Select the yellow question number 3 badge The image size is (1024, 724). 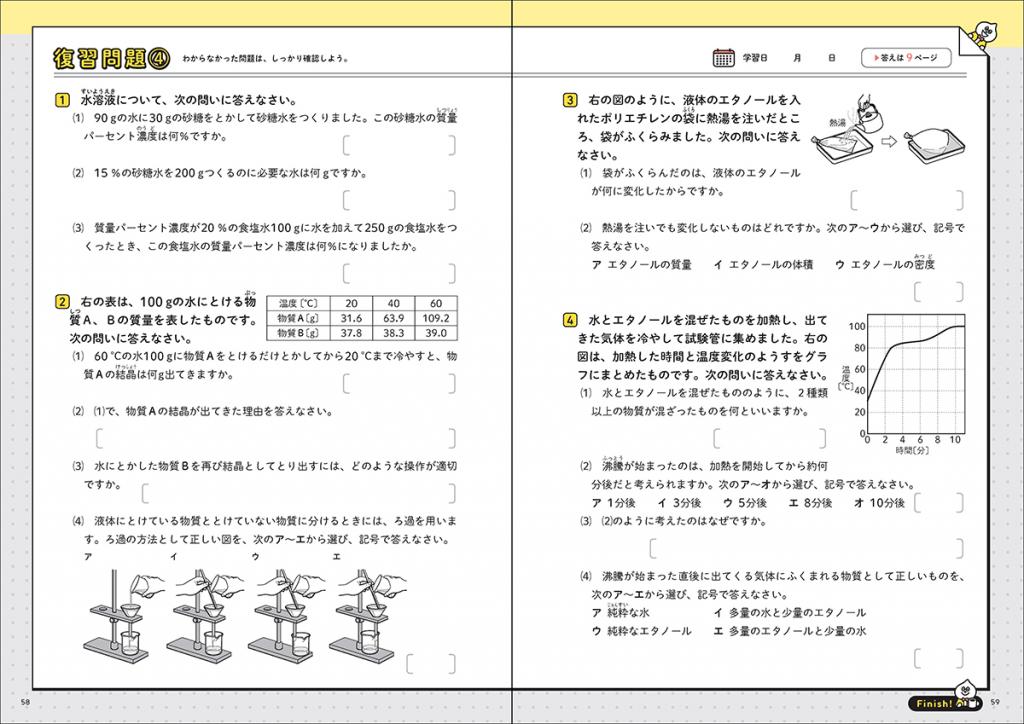pyautogui.click(x=569, y=100)
